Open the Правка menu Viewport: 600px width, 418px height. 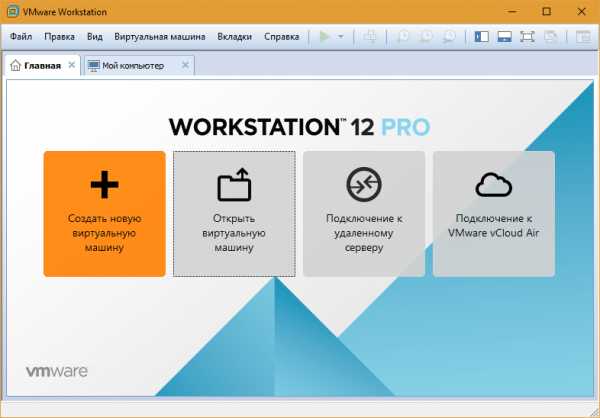(x=59, y=37)
